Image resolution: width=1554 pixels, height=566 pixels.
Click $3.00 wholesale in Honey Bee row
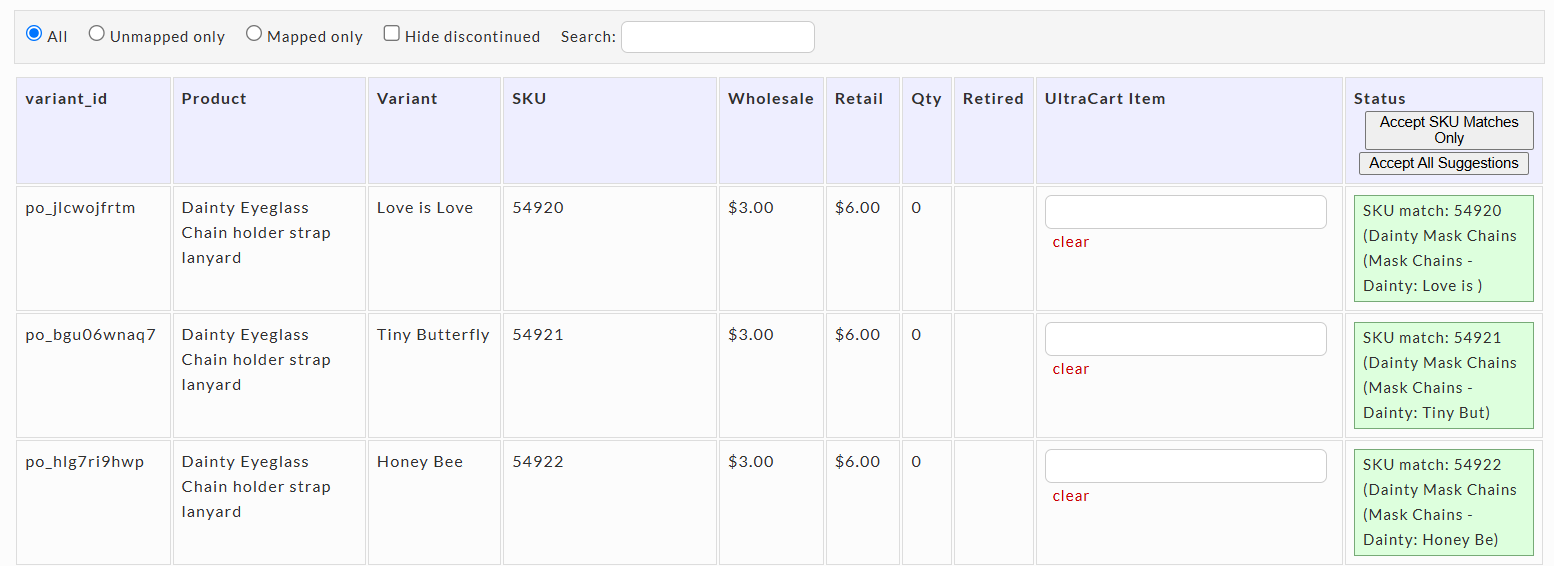pos(751,462)
